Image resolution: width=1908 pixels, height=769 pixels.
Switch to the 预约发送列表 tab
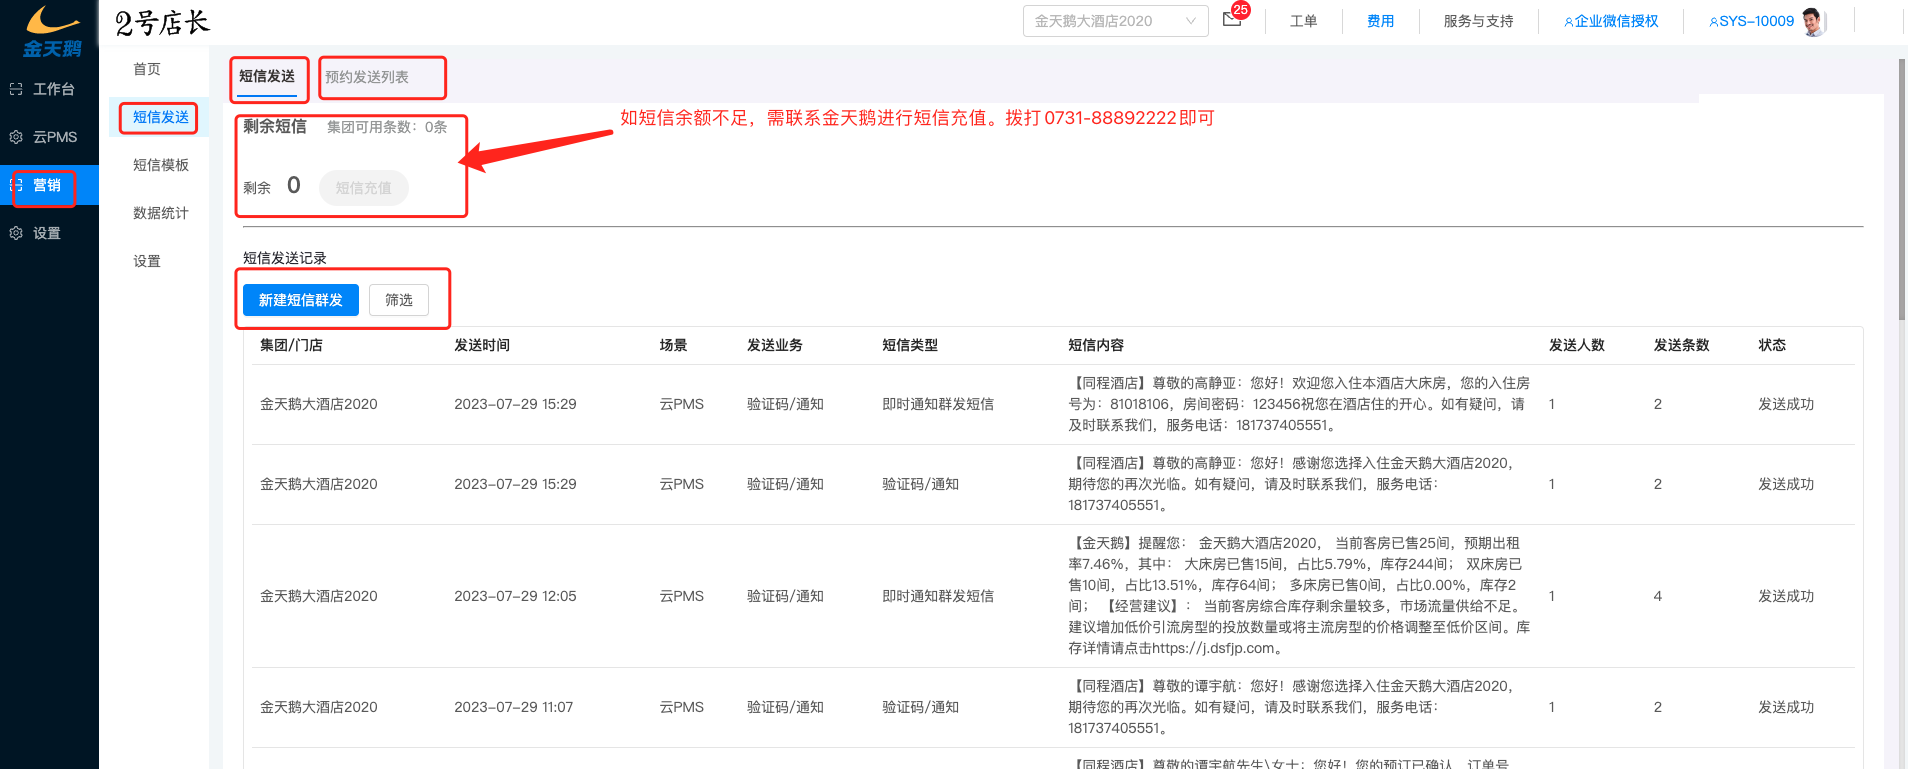click(367, 77)
